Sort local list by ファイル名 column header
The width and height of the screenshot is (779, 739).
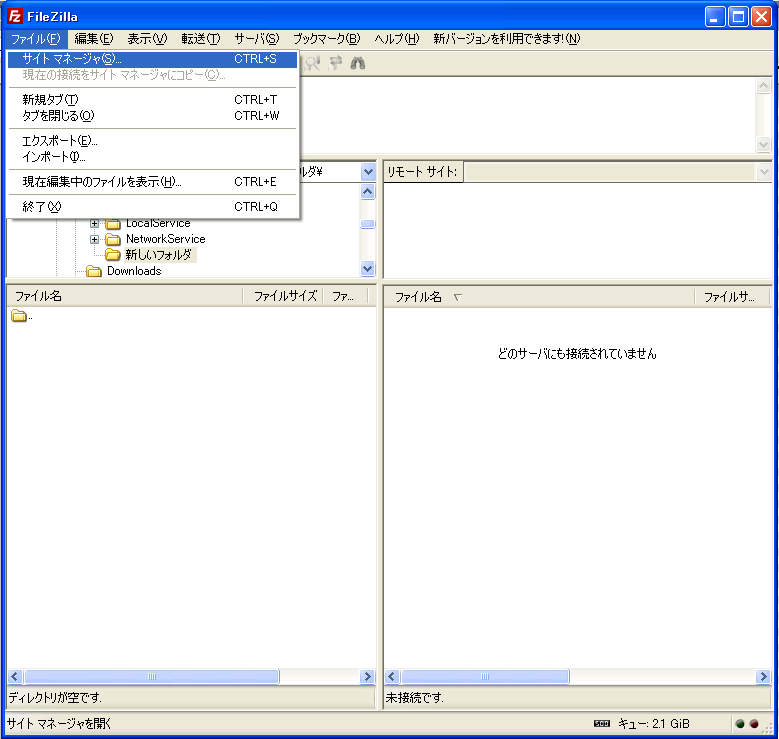click(x=125, y=296)
